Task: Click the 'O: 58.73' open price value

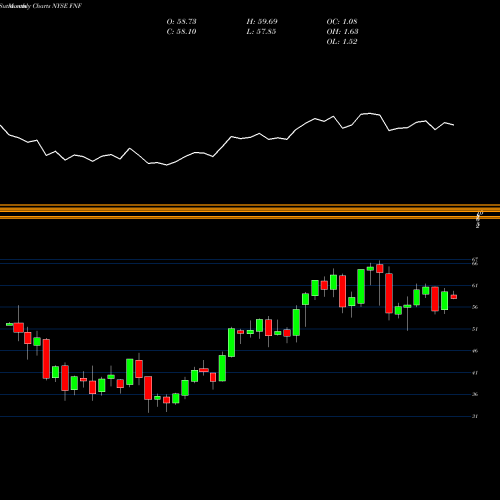Action: point(181,22)
